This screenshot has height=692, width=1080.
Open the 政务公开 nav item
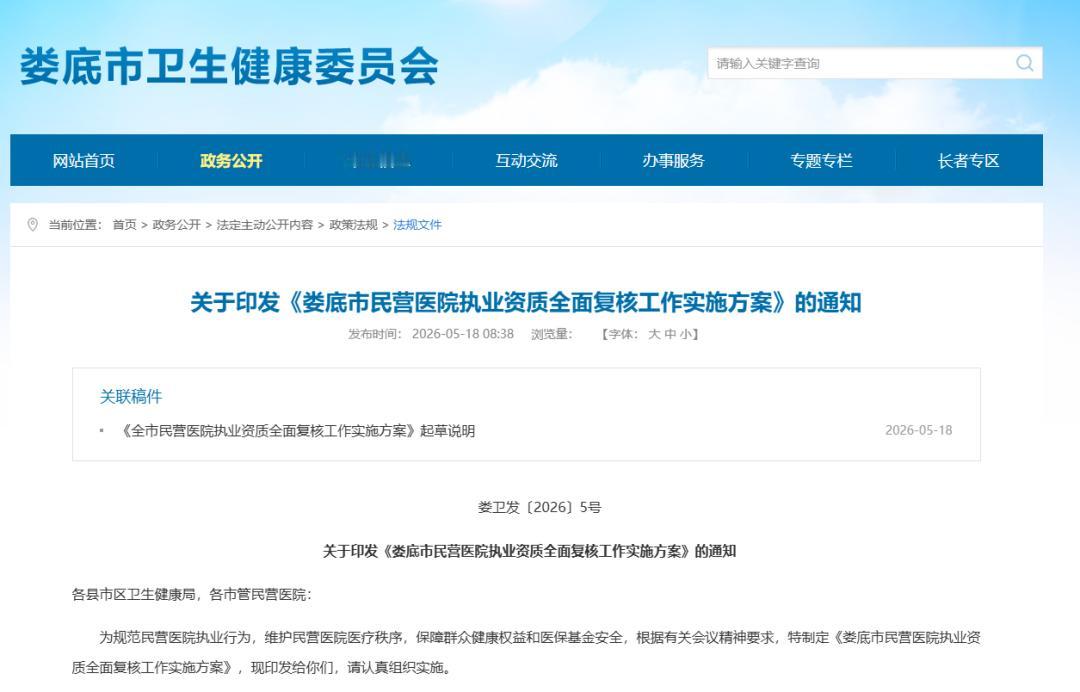click(x=231, y=160)
